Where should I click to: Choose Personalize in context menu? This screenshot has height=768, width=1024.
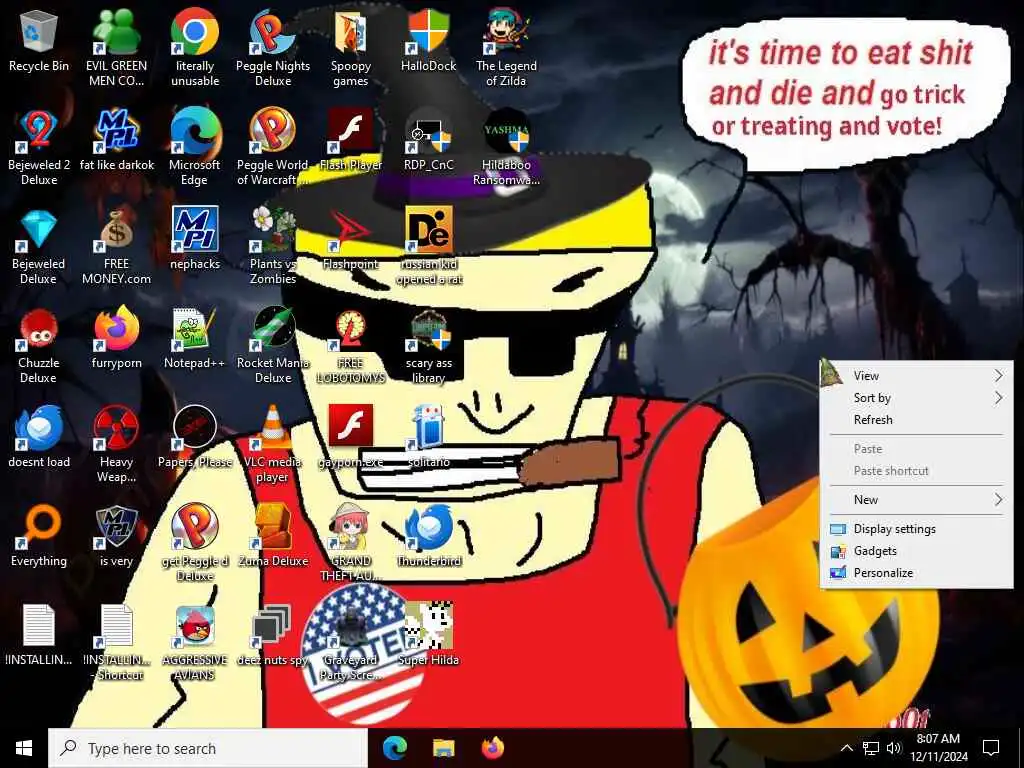[916, 573]
